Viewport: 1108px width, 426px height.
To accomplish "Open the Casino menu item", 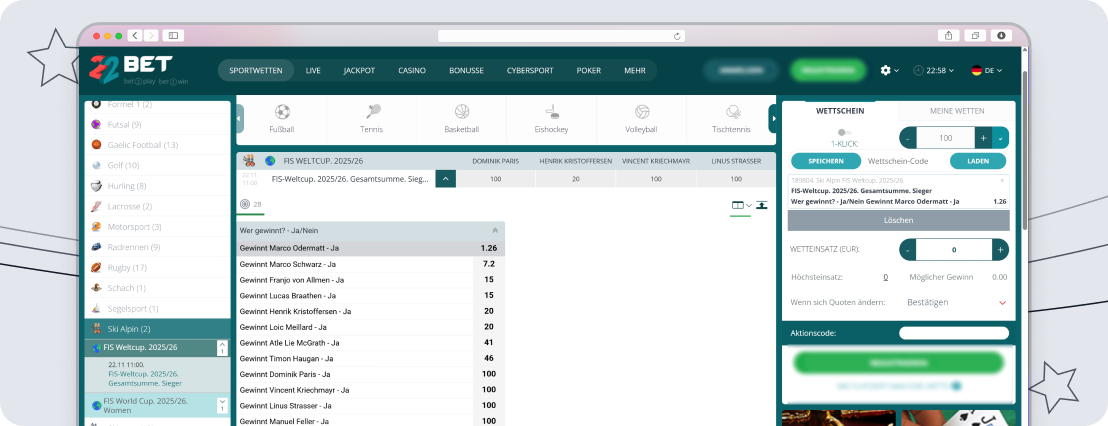I will pos(412,70).
